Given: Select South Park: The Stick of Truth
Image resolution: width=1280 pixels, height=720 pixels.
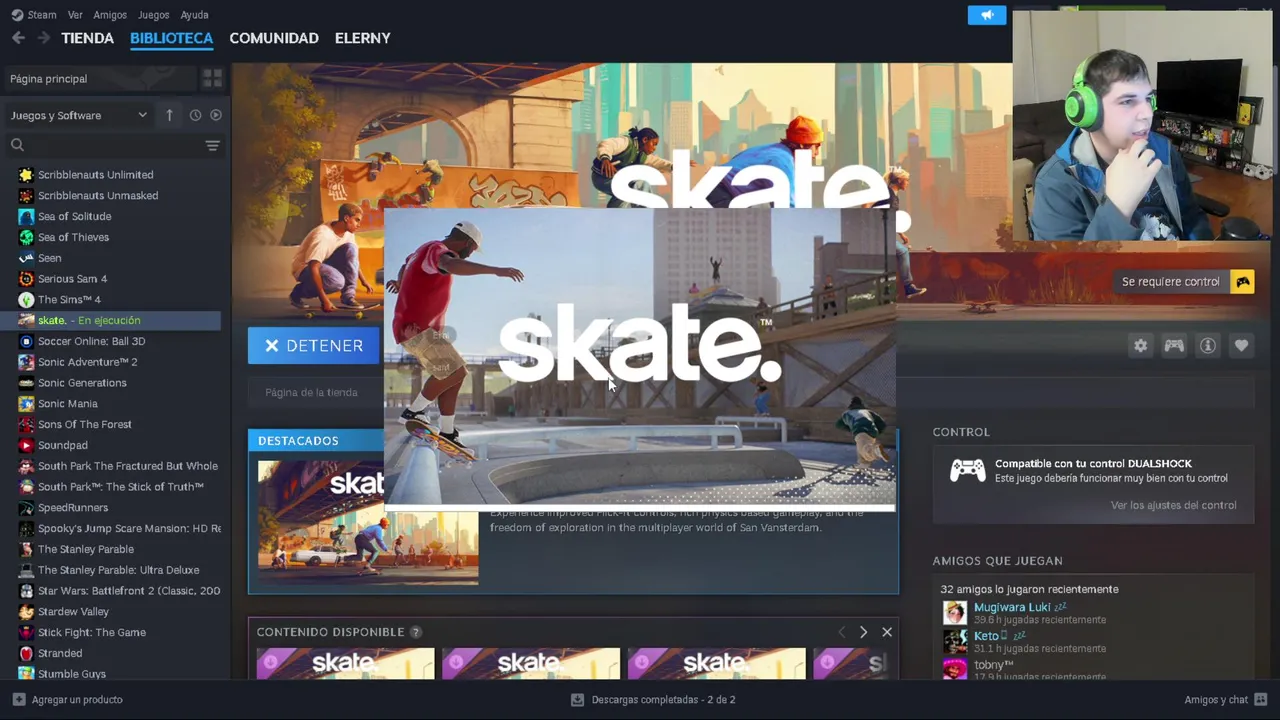Looking at the screenshot, I should tap(120, 487).
